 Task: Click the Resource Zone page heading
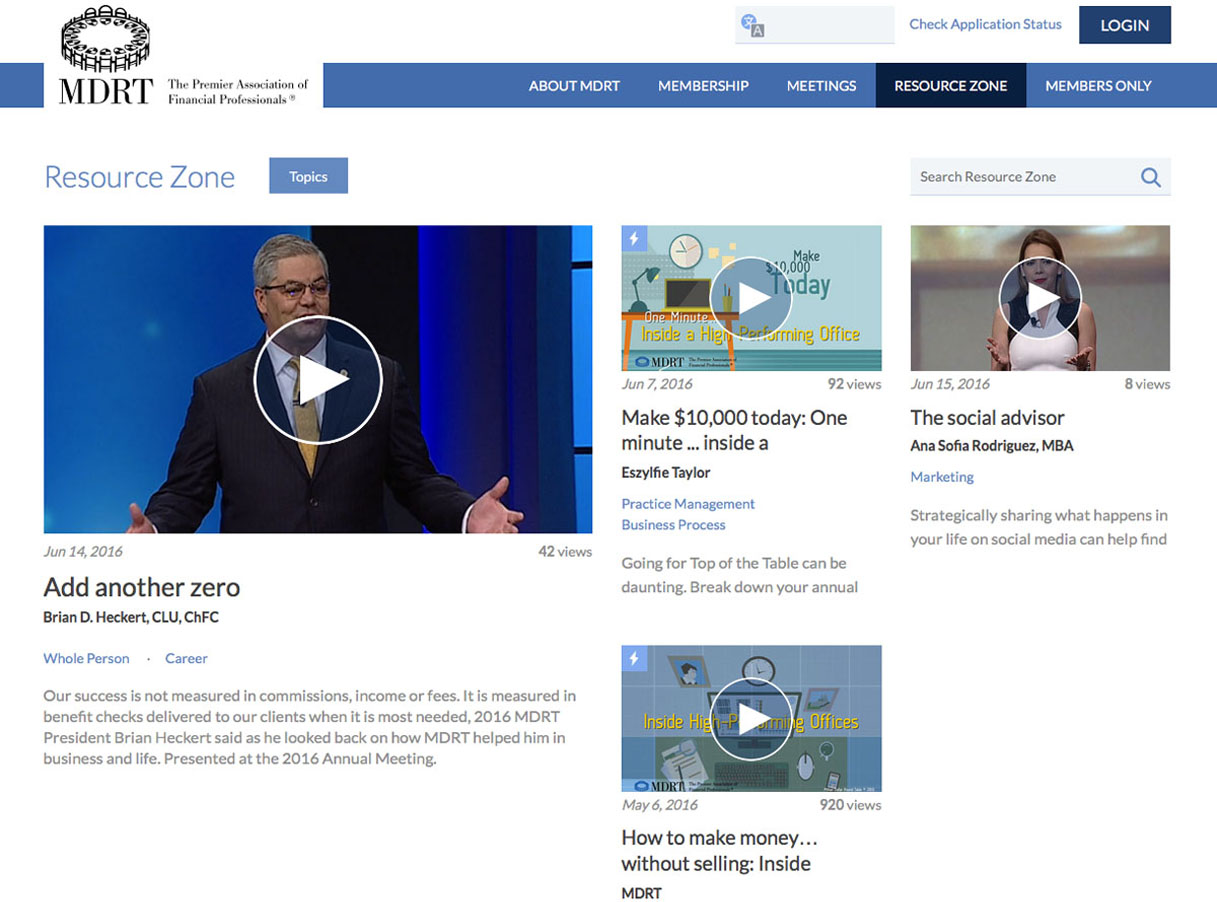point(139,177)
